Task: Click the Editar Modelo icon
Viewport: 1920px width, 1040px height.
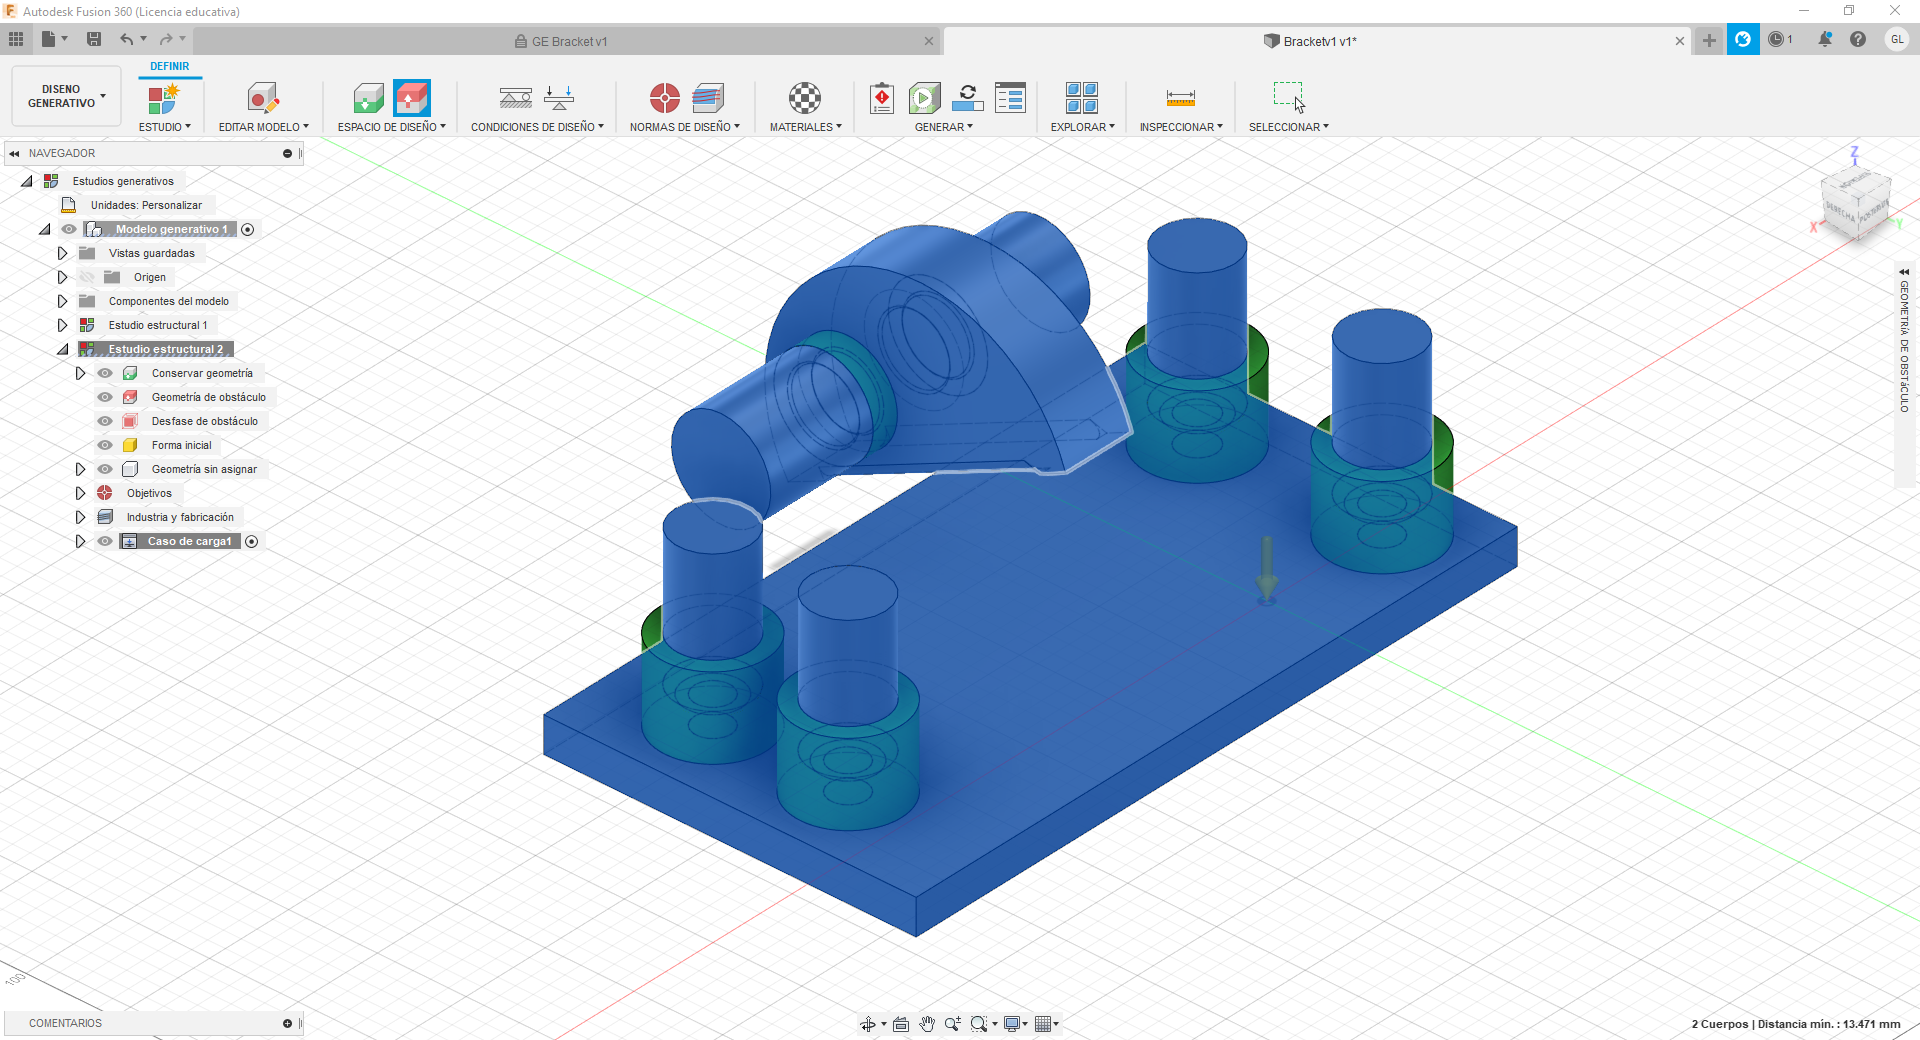Action: (x=263, y=98)
